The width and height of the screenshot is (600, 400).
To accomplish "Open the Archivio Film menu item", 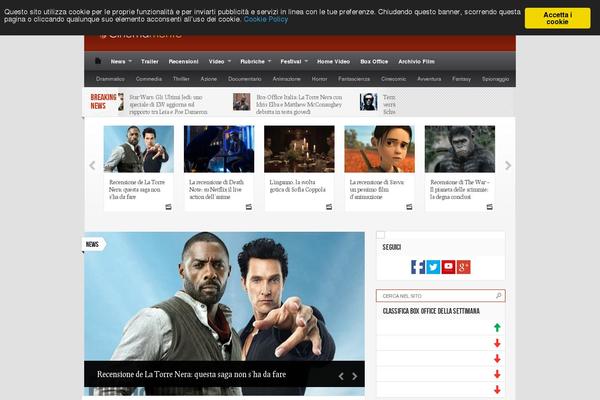I will click(416, 61).
